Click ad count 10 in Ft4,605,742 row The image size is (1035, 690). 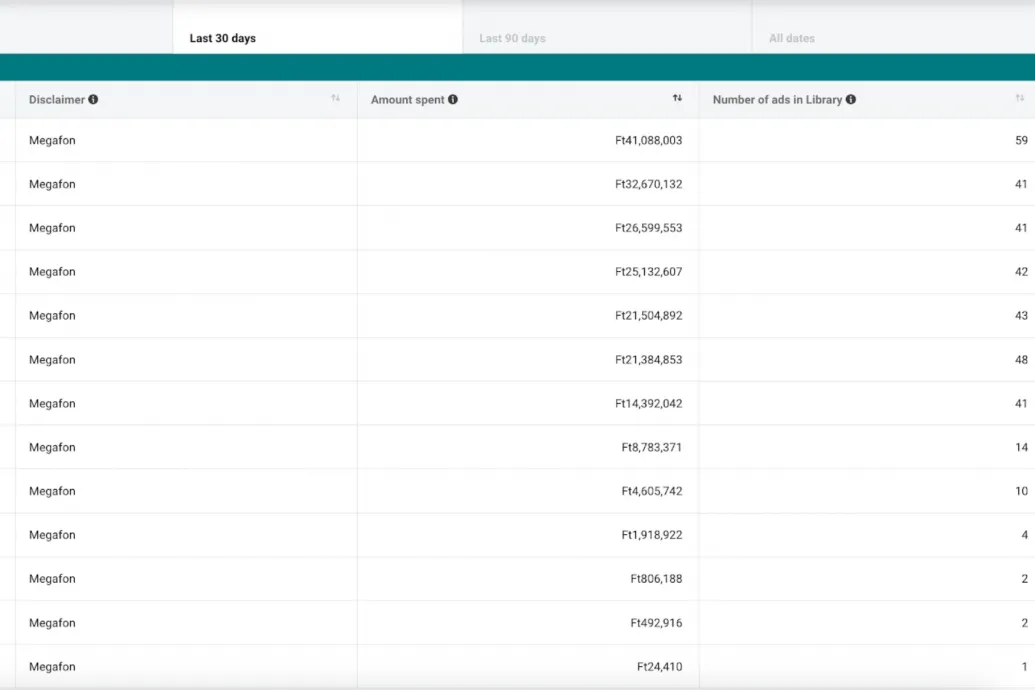click(1021, 491)
